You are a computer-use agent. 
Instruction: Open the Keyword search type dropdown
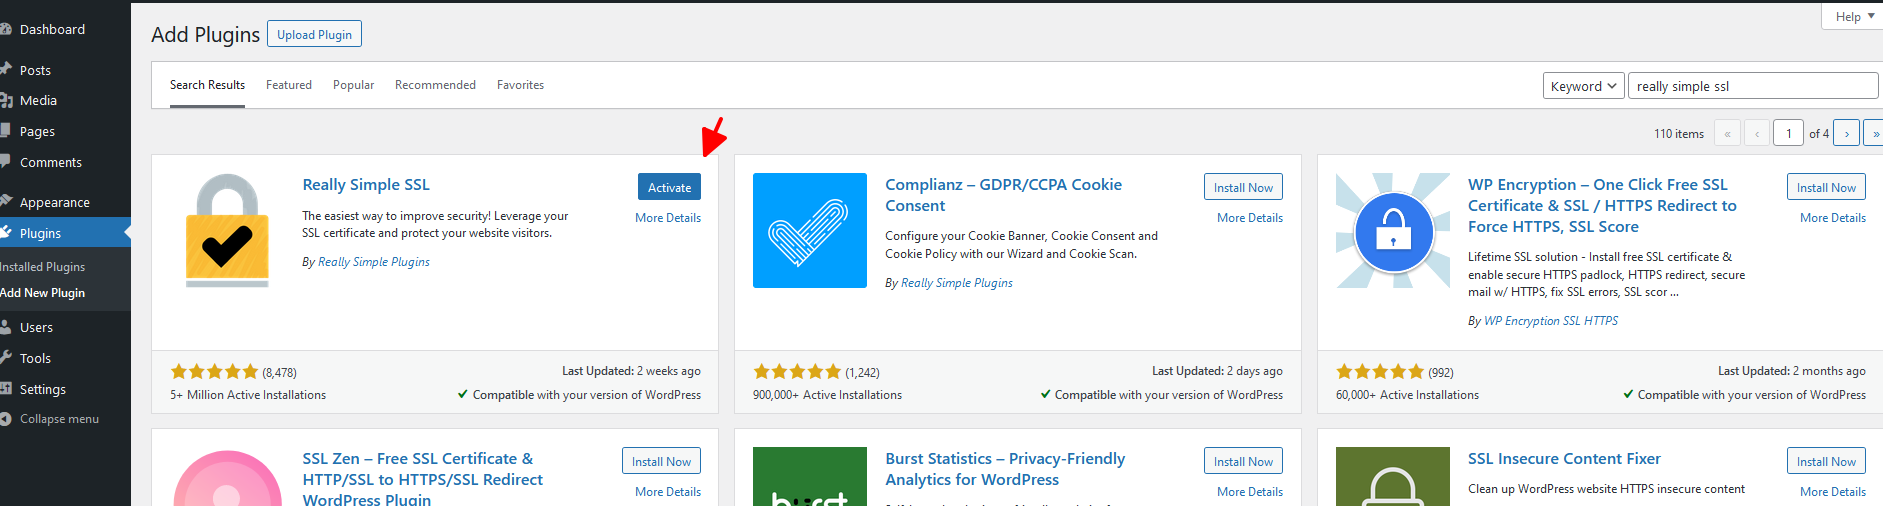(1583, 86)
